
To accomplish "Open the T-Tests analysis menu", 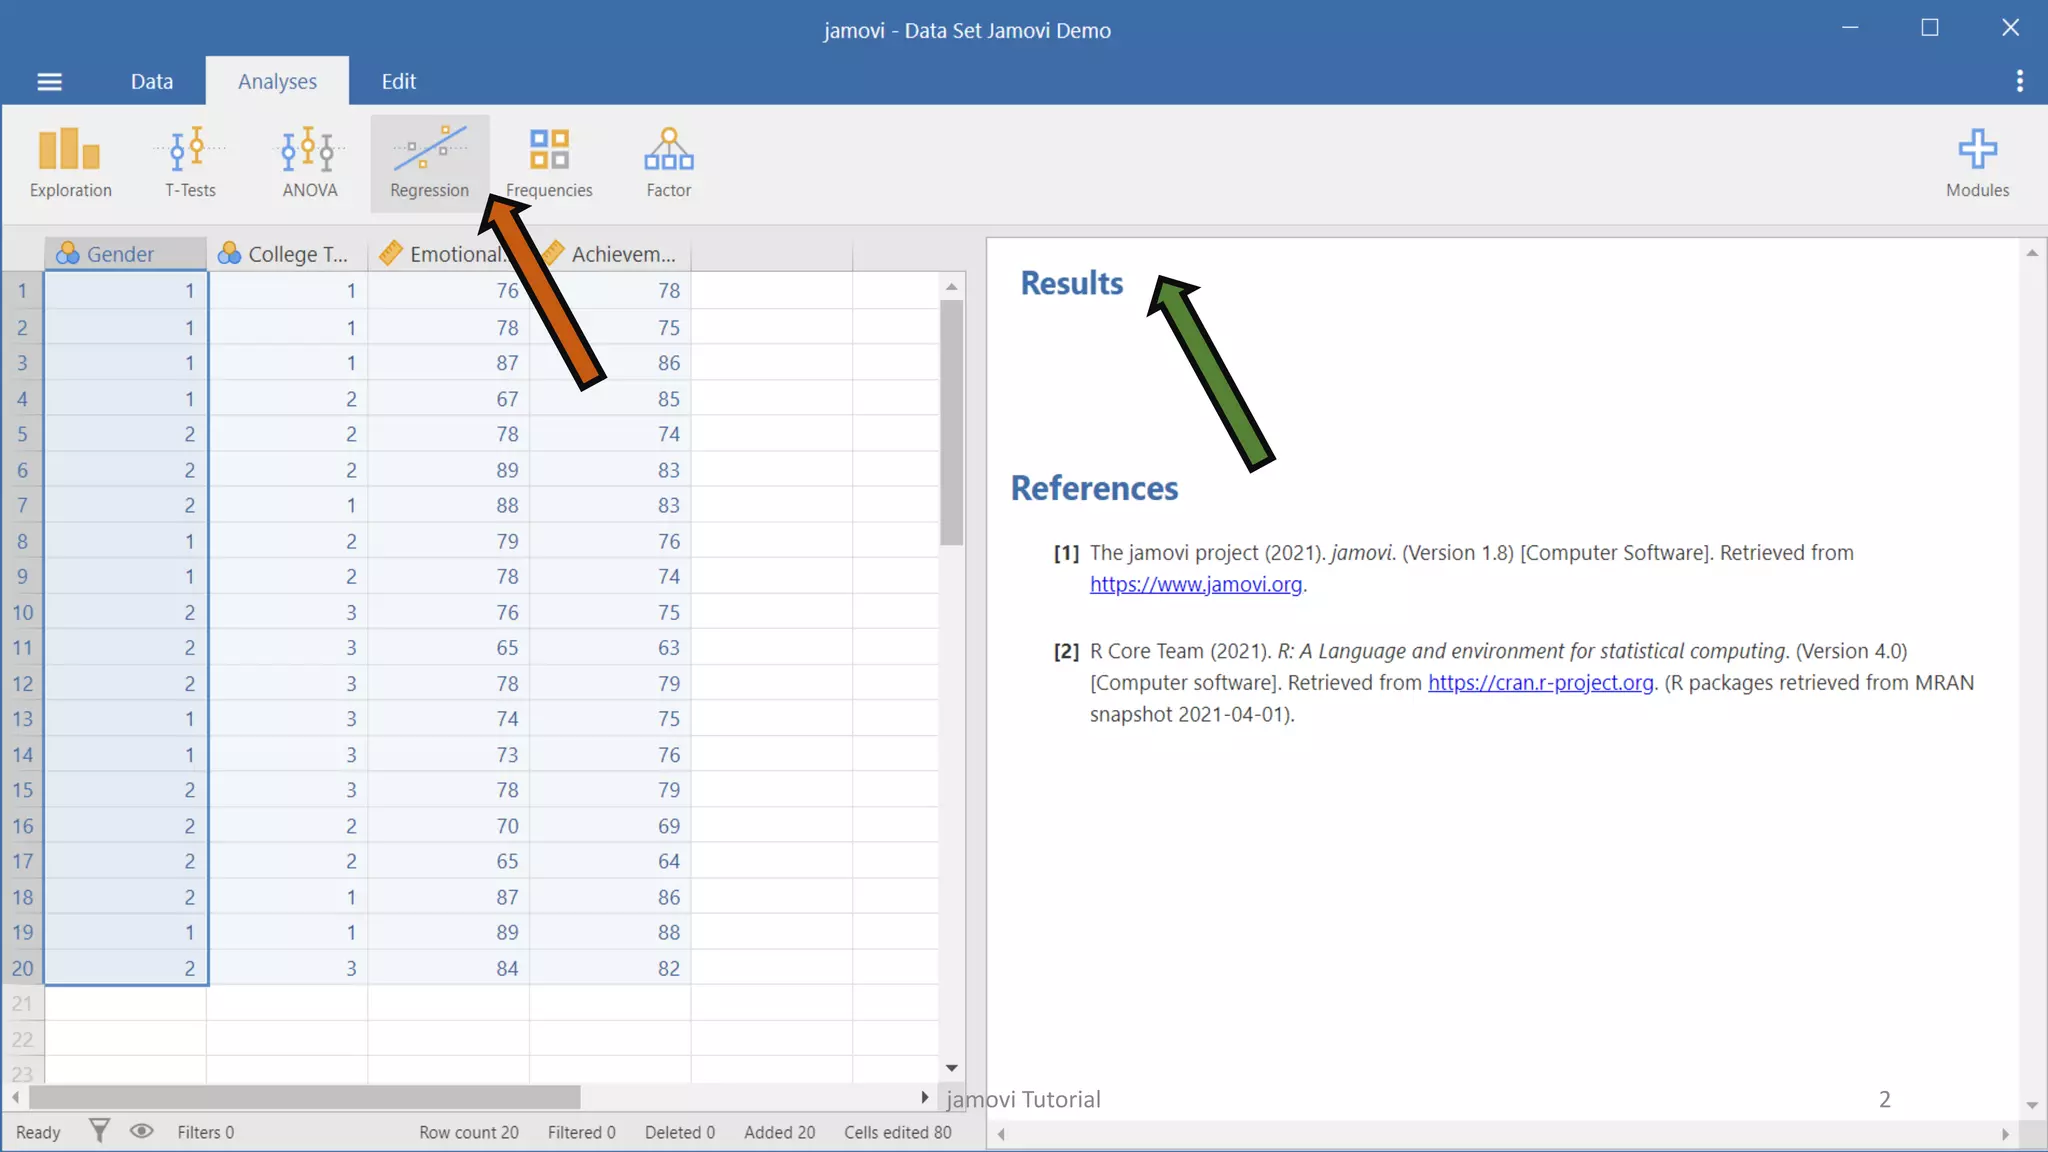I will click(x=190, y=162).
